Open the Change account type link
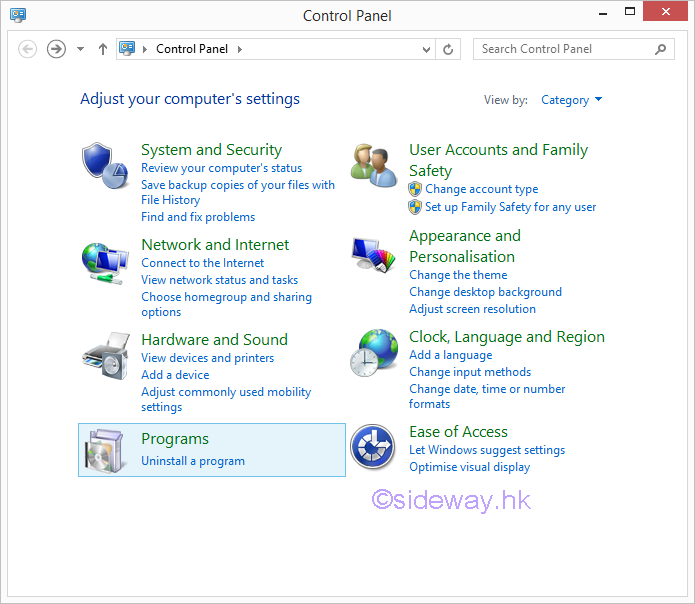Viewport: 695px width, 604px height. pyautogui.click(x=481, y=189)
